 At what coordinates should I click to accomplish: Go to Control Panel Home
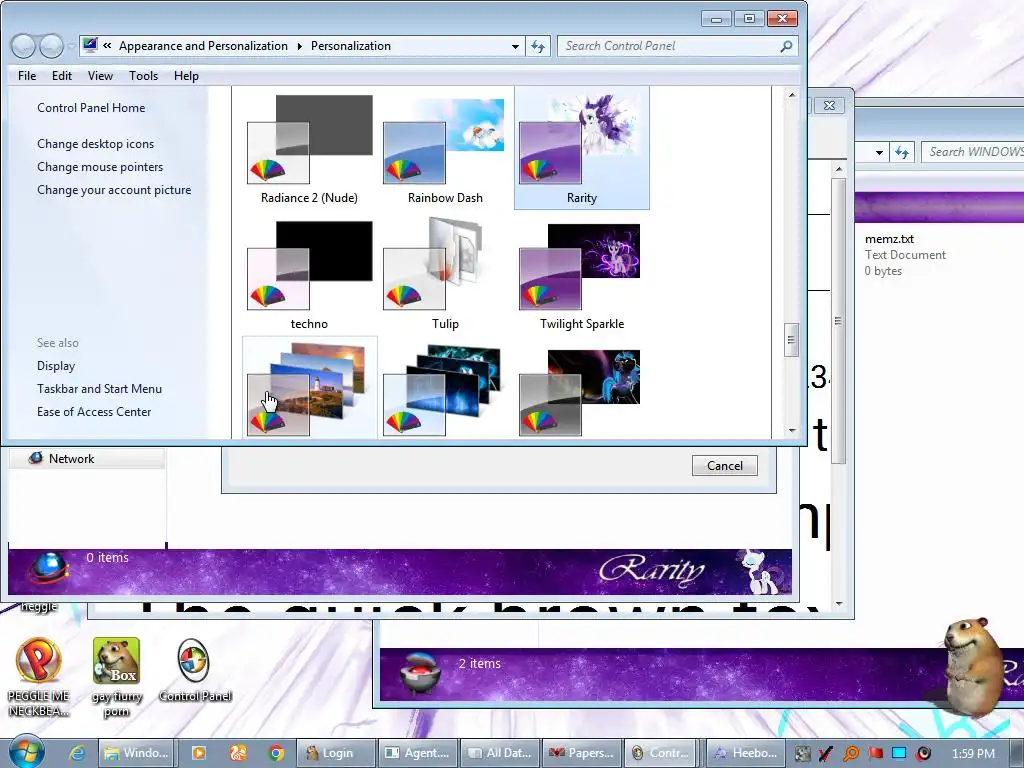point(91,108)
